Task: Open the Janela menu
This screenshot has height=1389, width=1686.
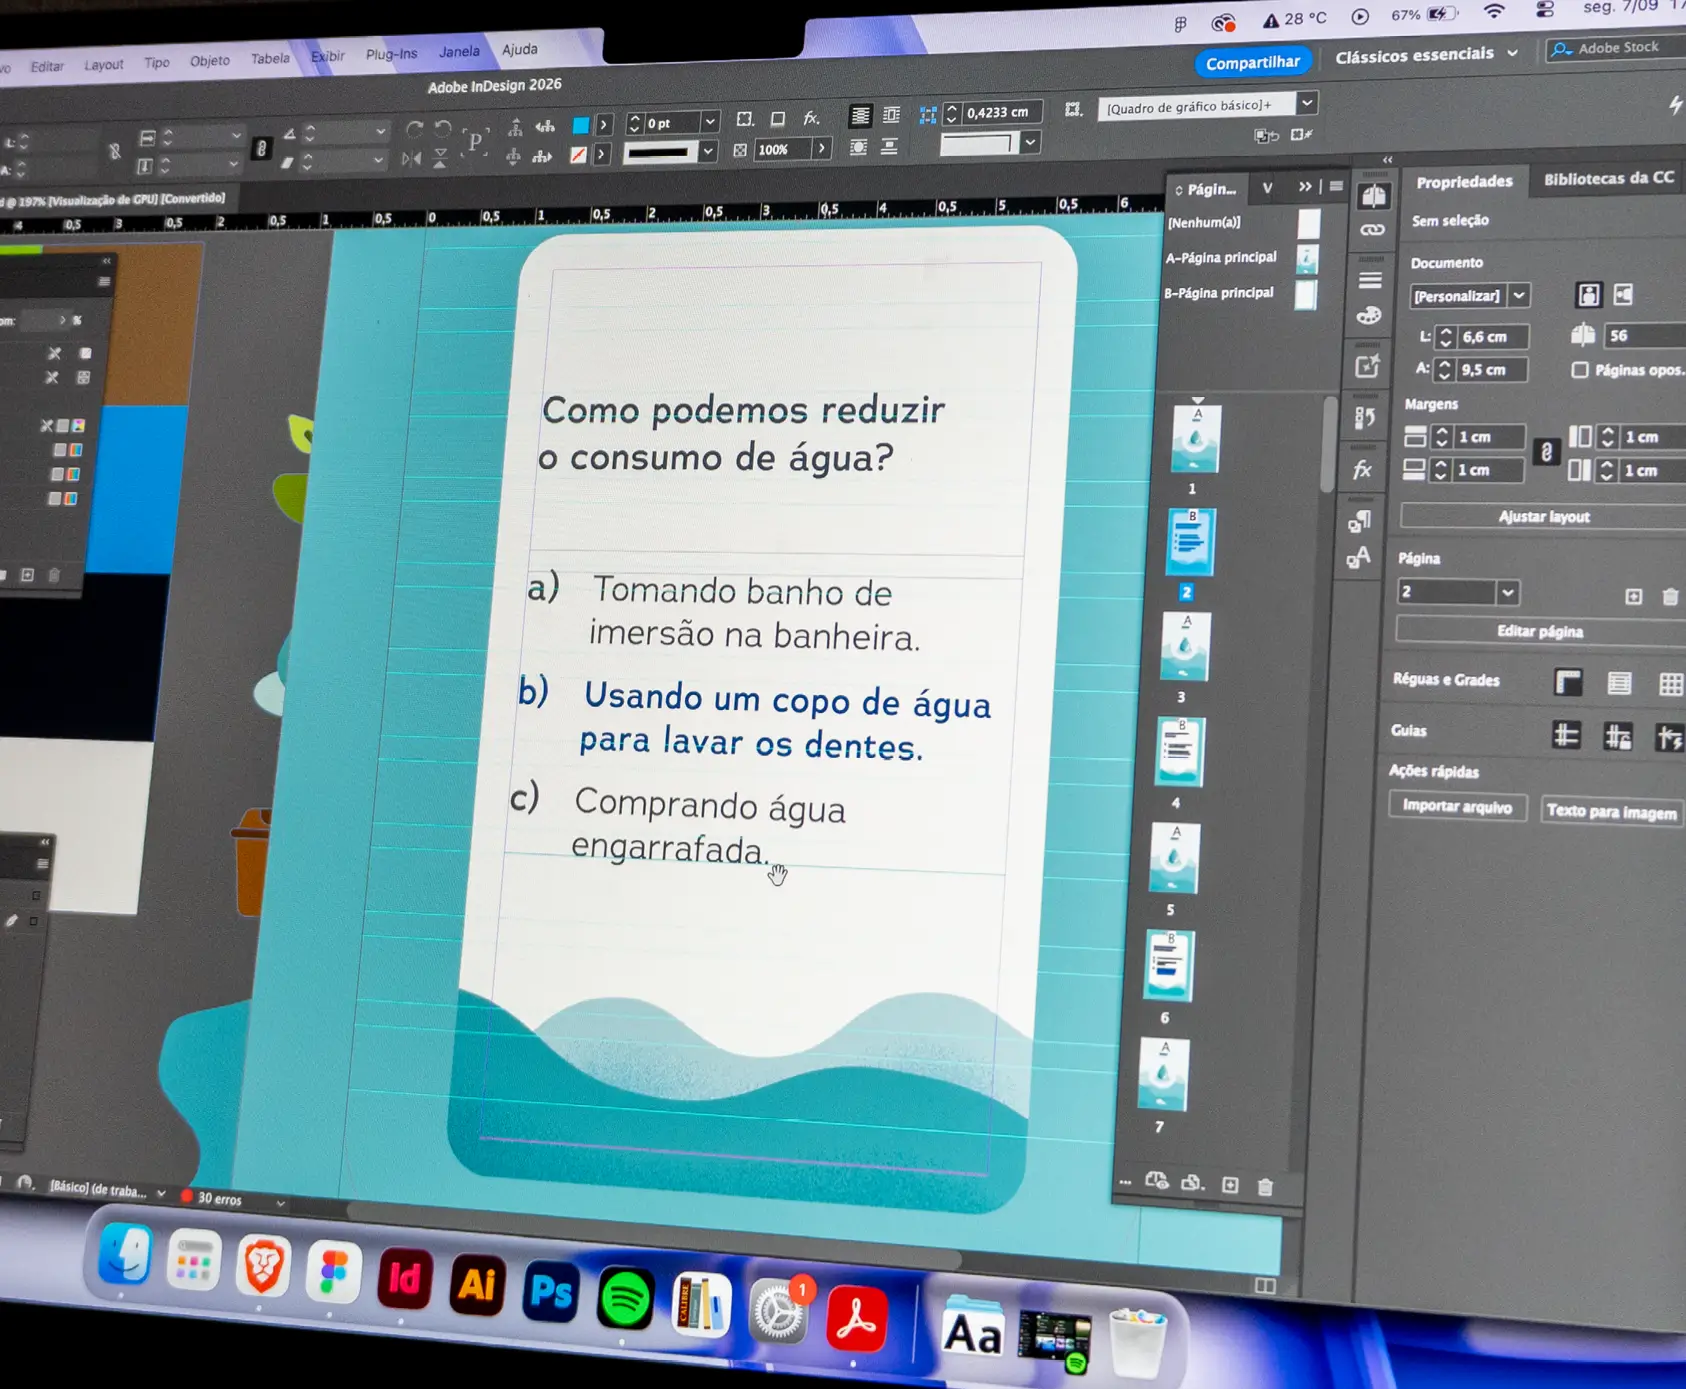Action: pos(459,52)
